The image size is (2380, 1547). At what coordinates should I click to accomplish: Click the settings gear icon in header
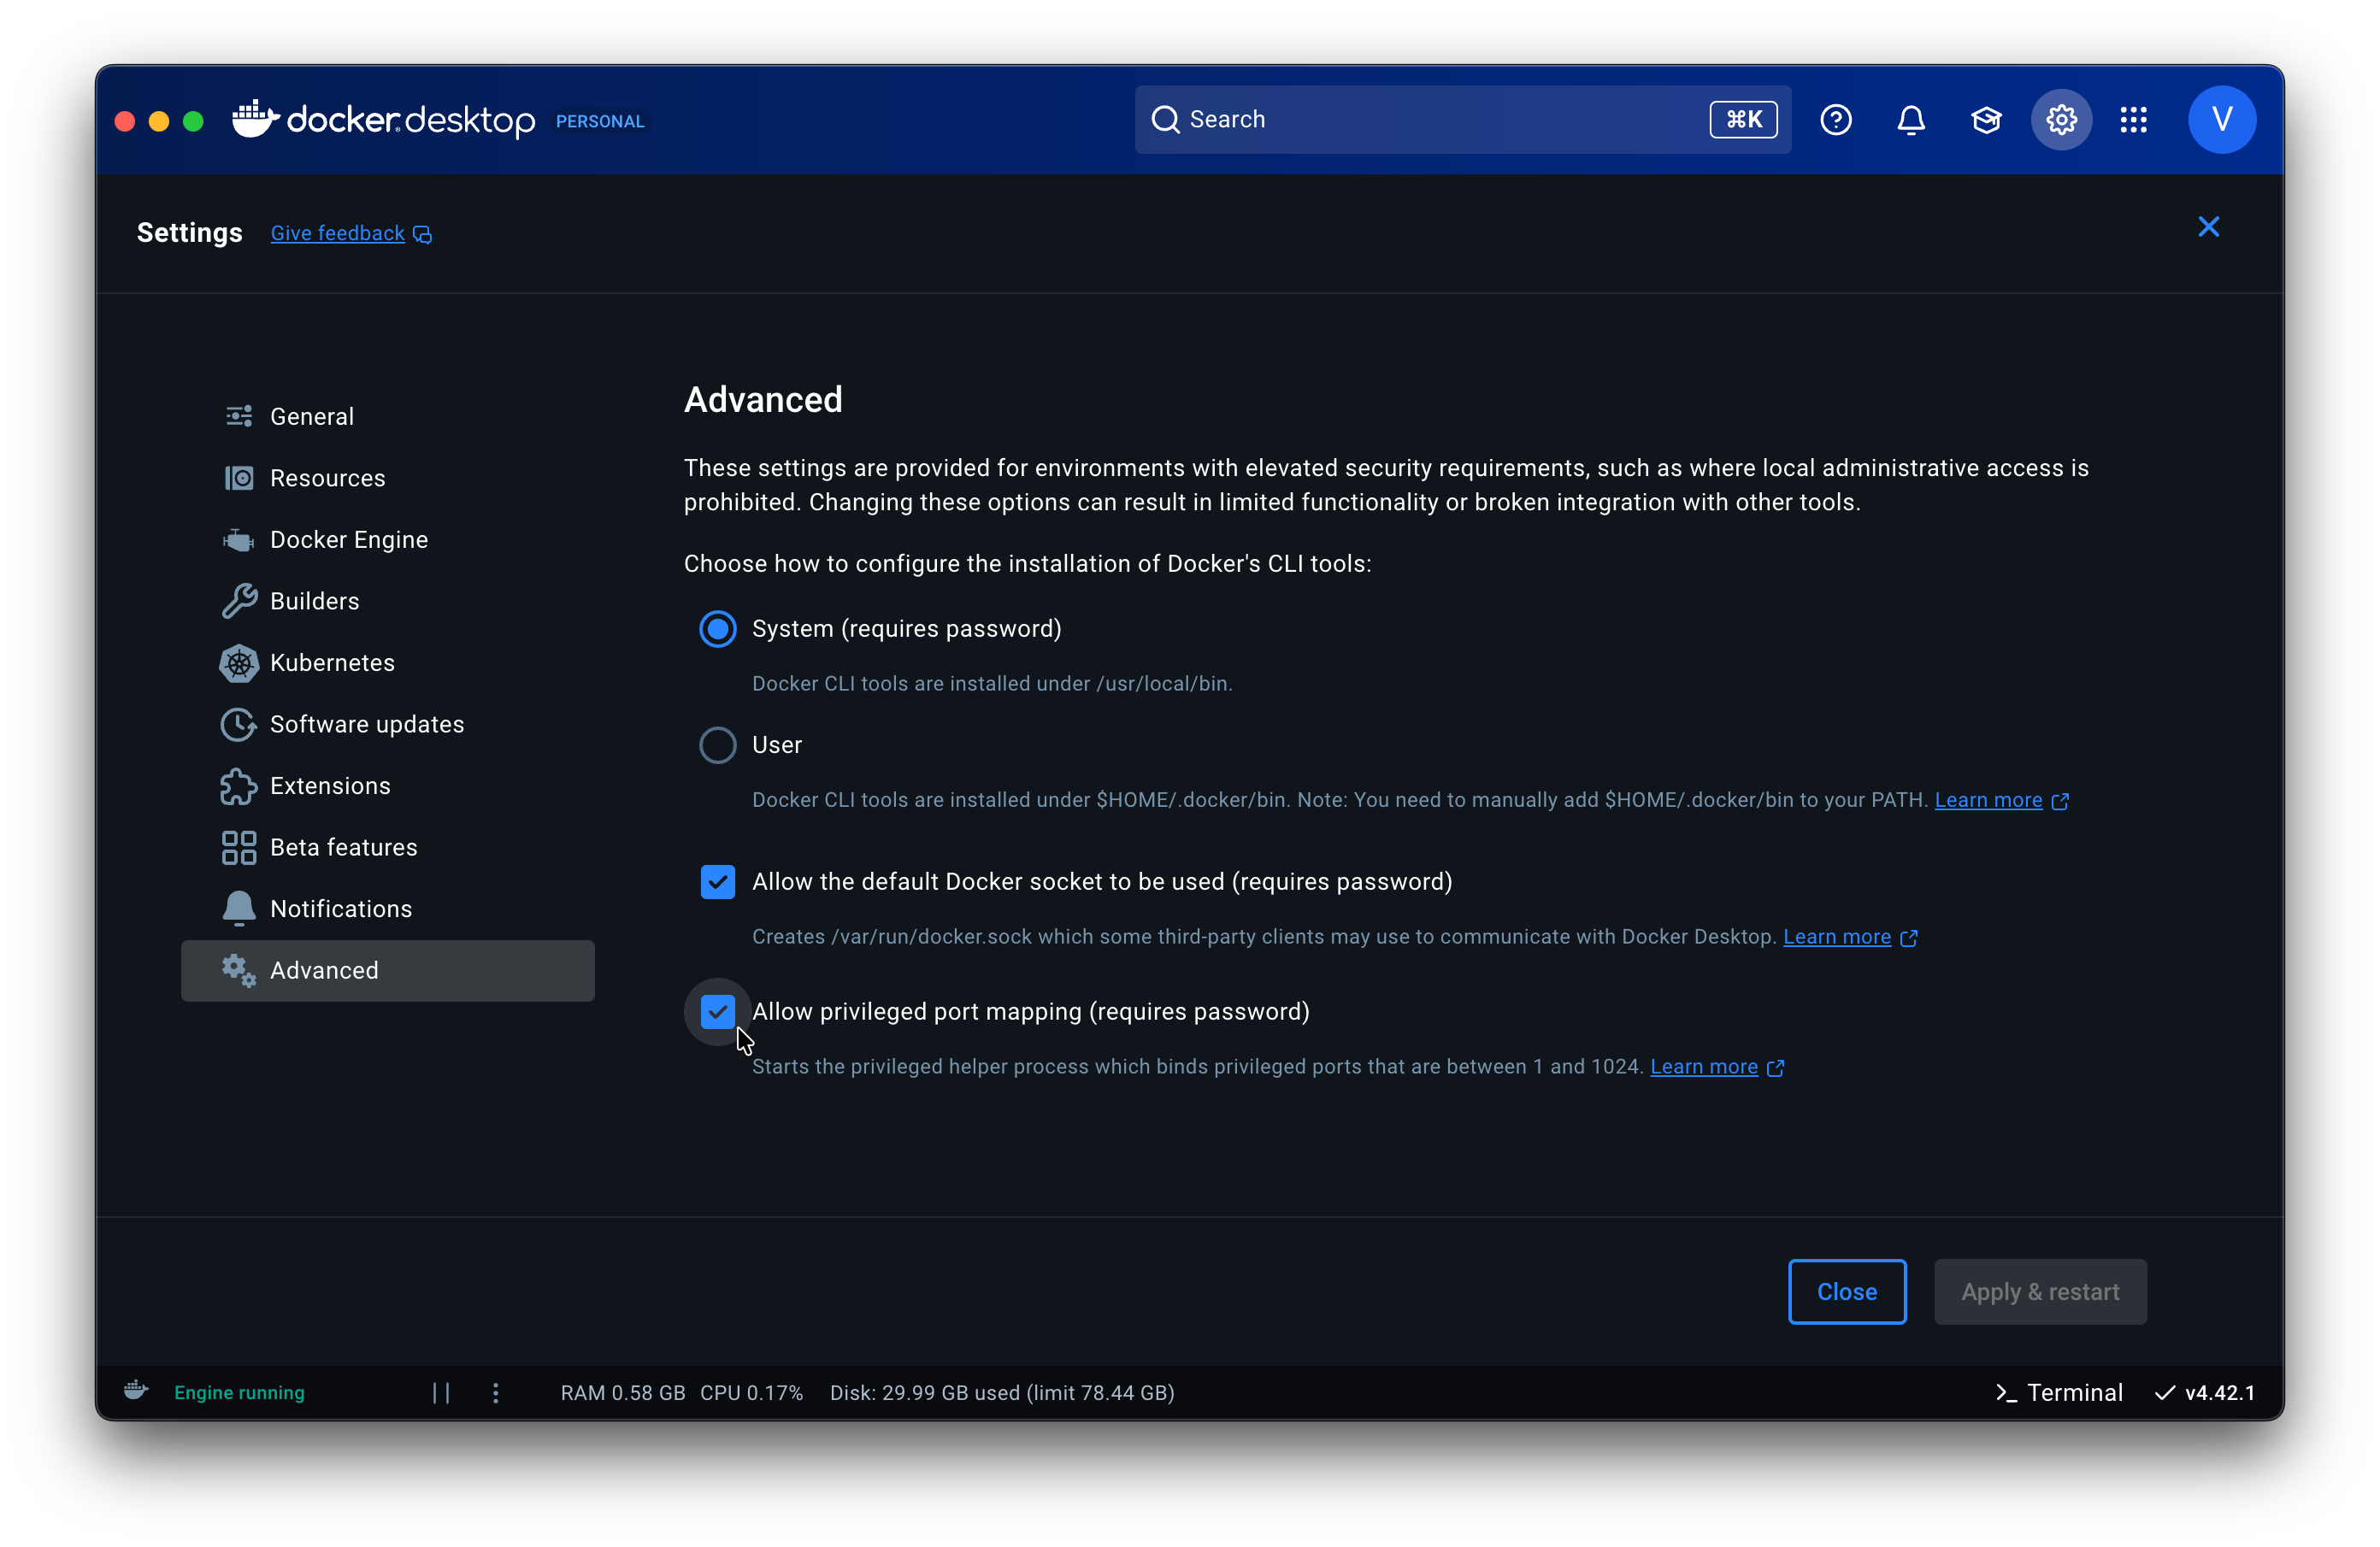click(2060, 120)
